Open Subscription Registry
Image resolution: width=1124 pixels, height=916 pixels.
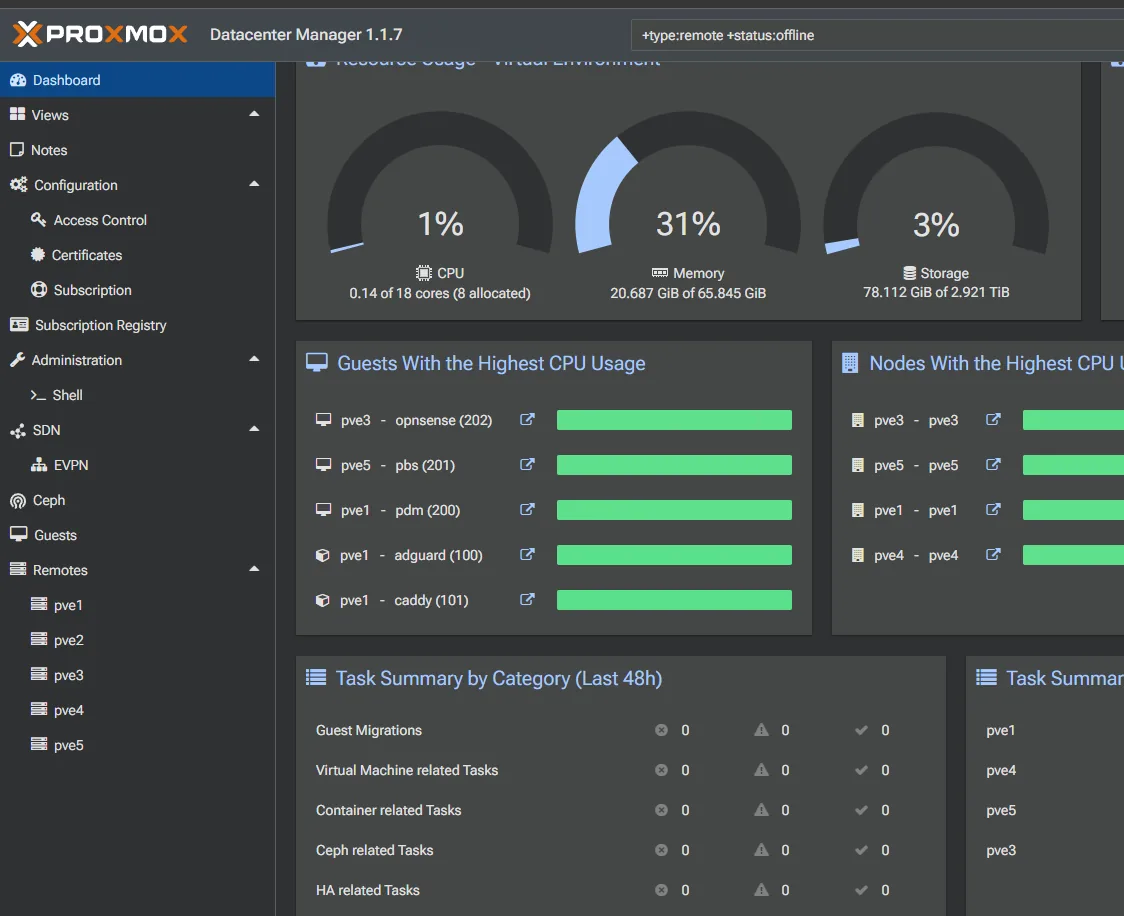138,325
